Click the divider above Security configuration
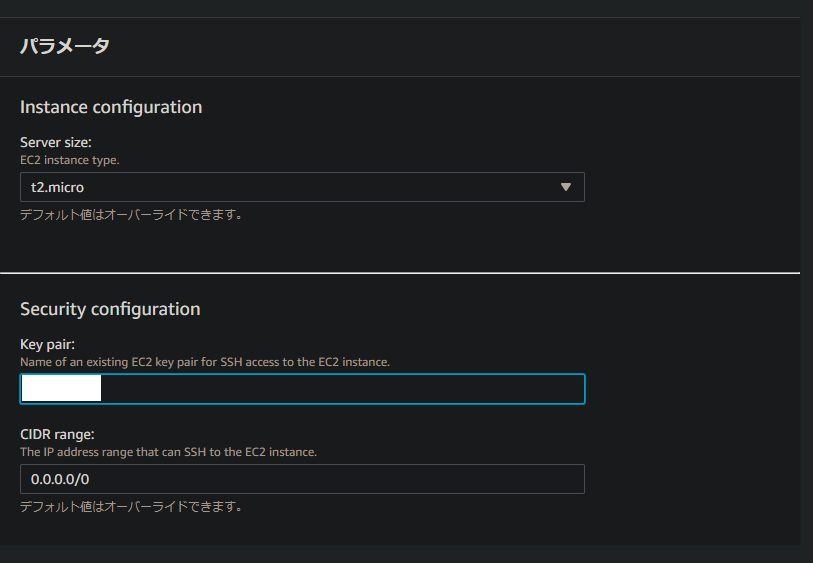Screen dimensions: 813x563 coord(400,272)
